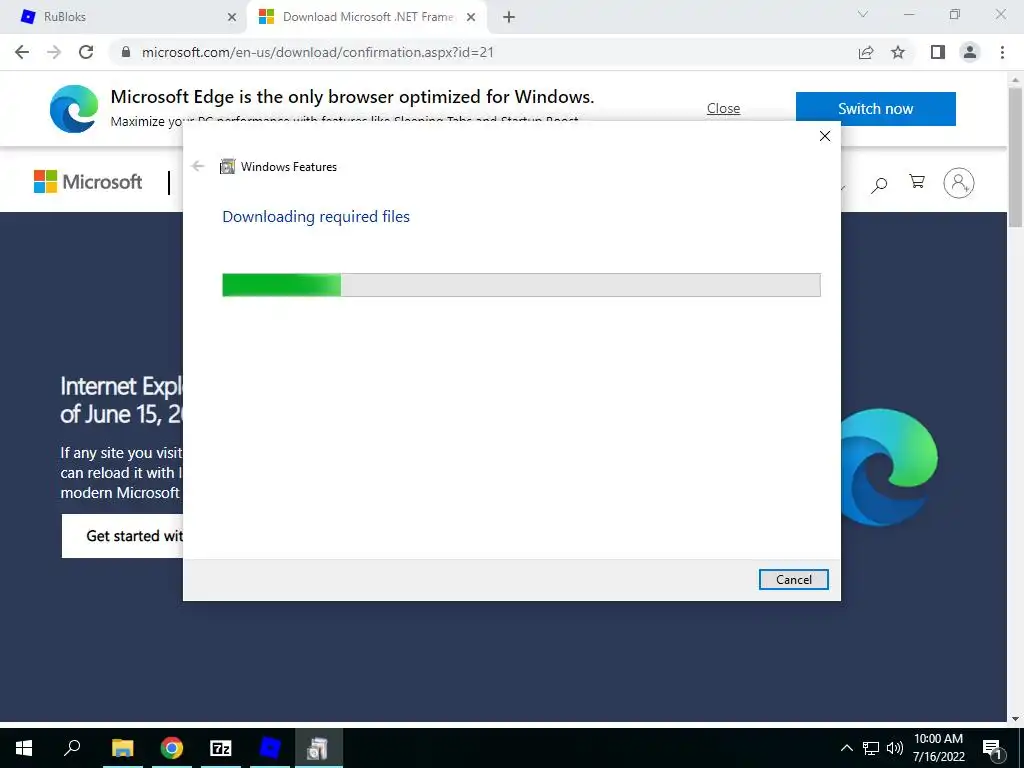The image size is (1024, 768).
Task: Go forward in Chrome
Action: (x=54, y=52)
